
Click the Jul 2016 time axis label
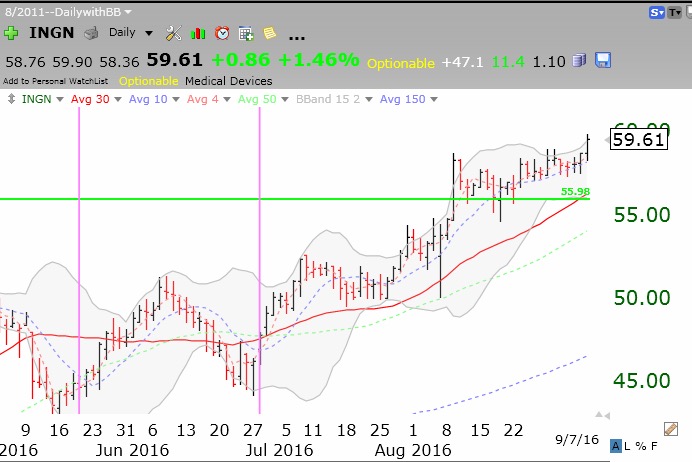tap(279, 451)
